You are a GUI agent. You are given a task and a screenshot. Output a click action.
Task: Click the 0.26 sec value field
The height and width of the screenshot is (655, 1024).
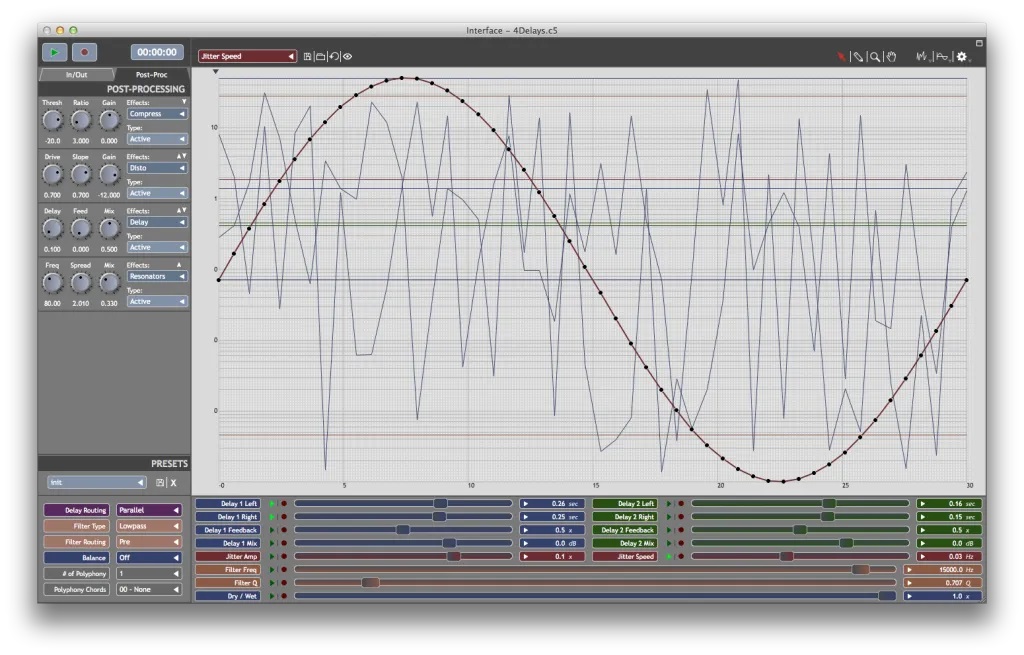552,504
